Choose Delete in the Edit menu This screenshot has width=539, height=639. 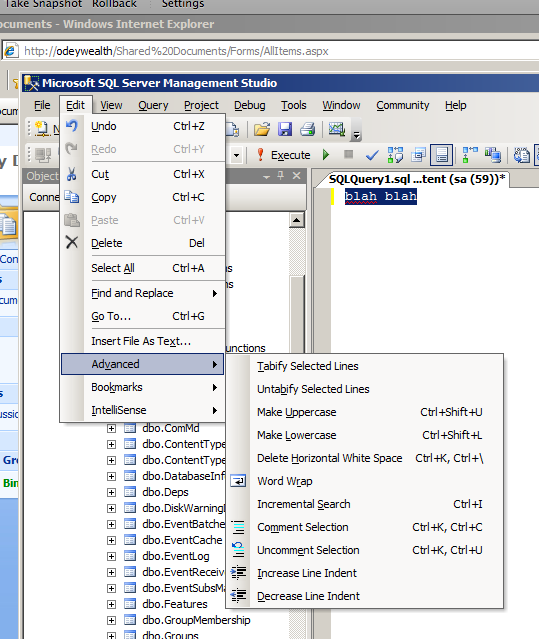(143, 243)
